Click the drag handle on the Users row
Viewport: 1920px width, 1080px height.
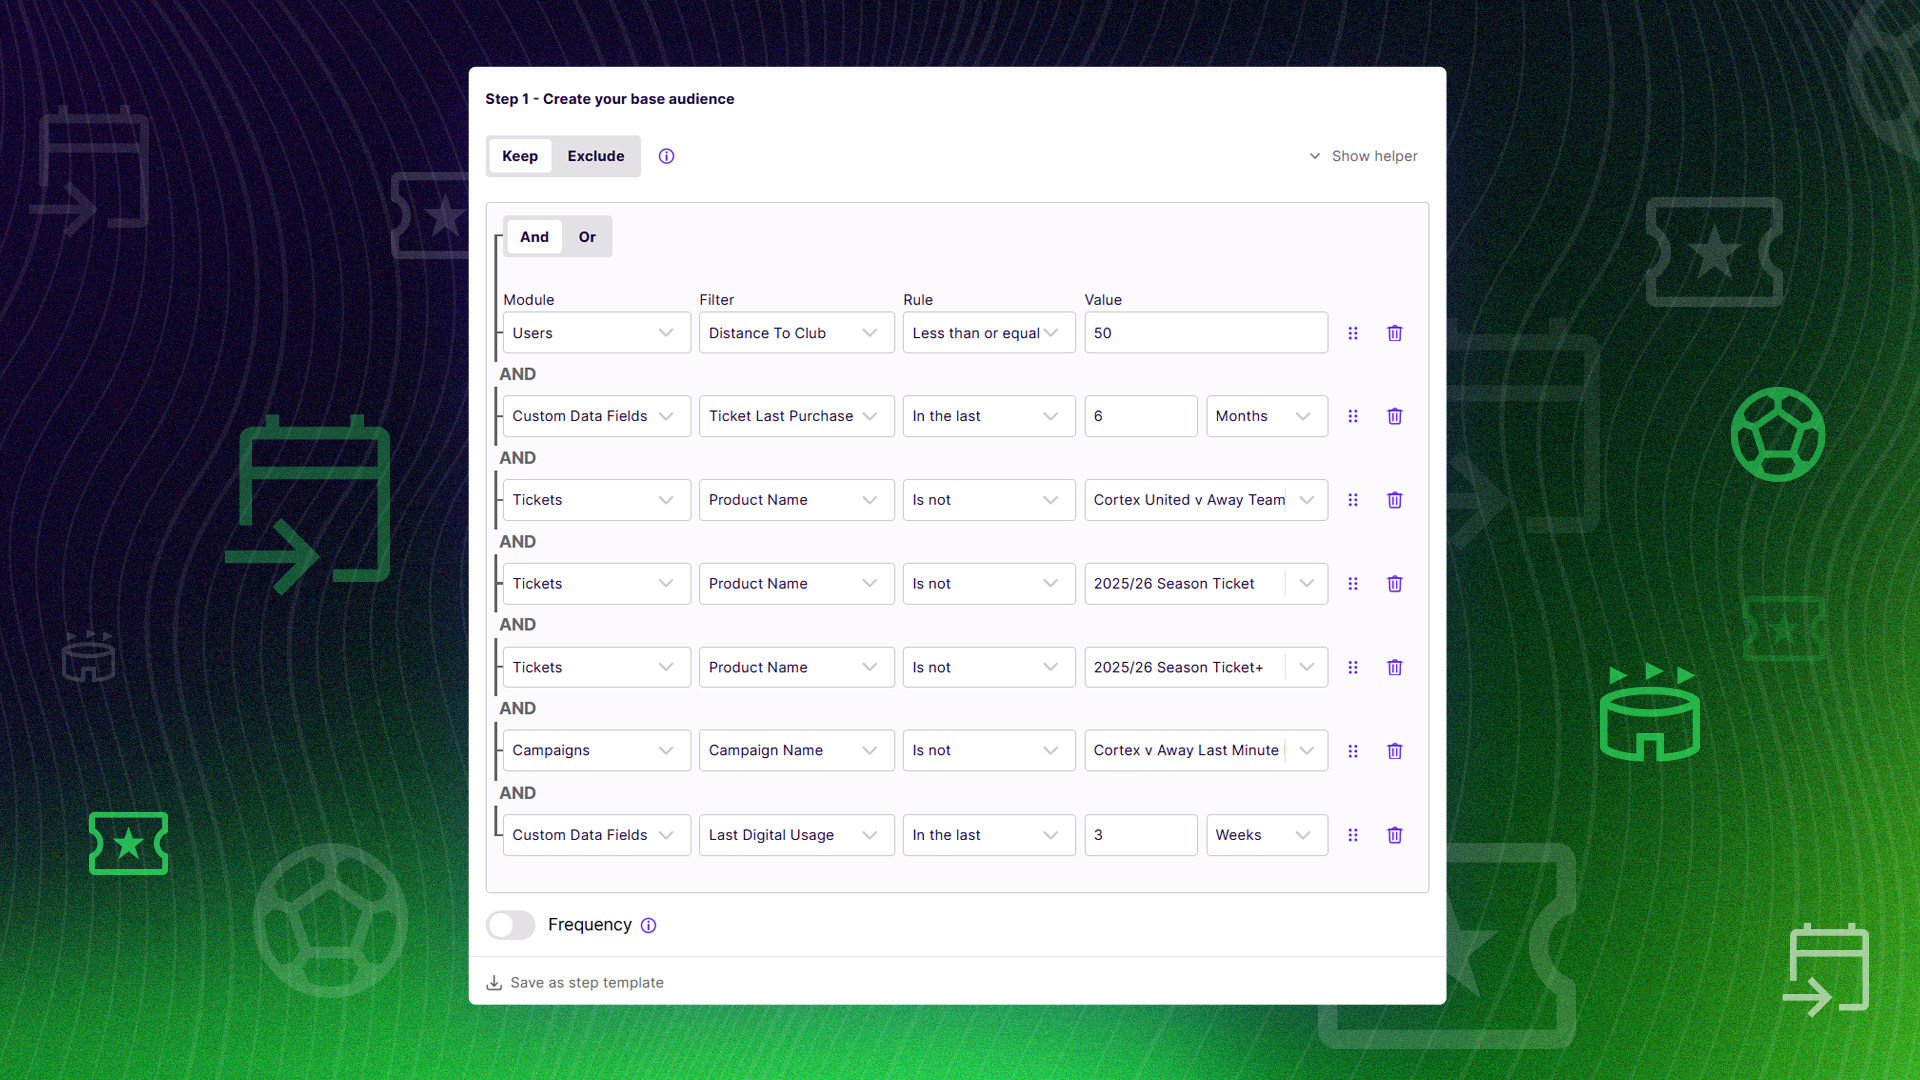tap(1353, 333)
